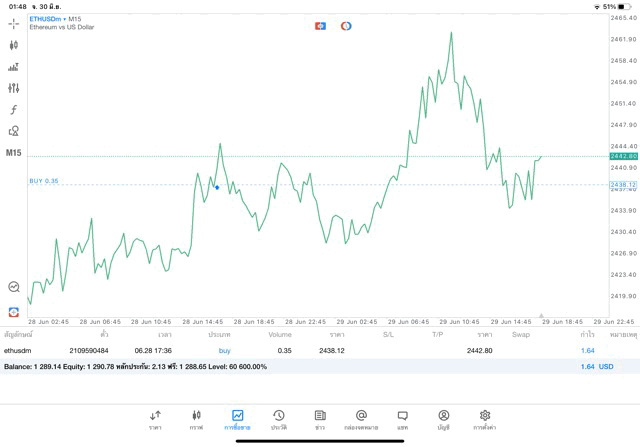Open the function indicator icon
Screen dimensions: 640x447
pos(14,110)
